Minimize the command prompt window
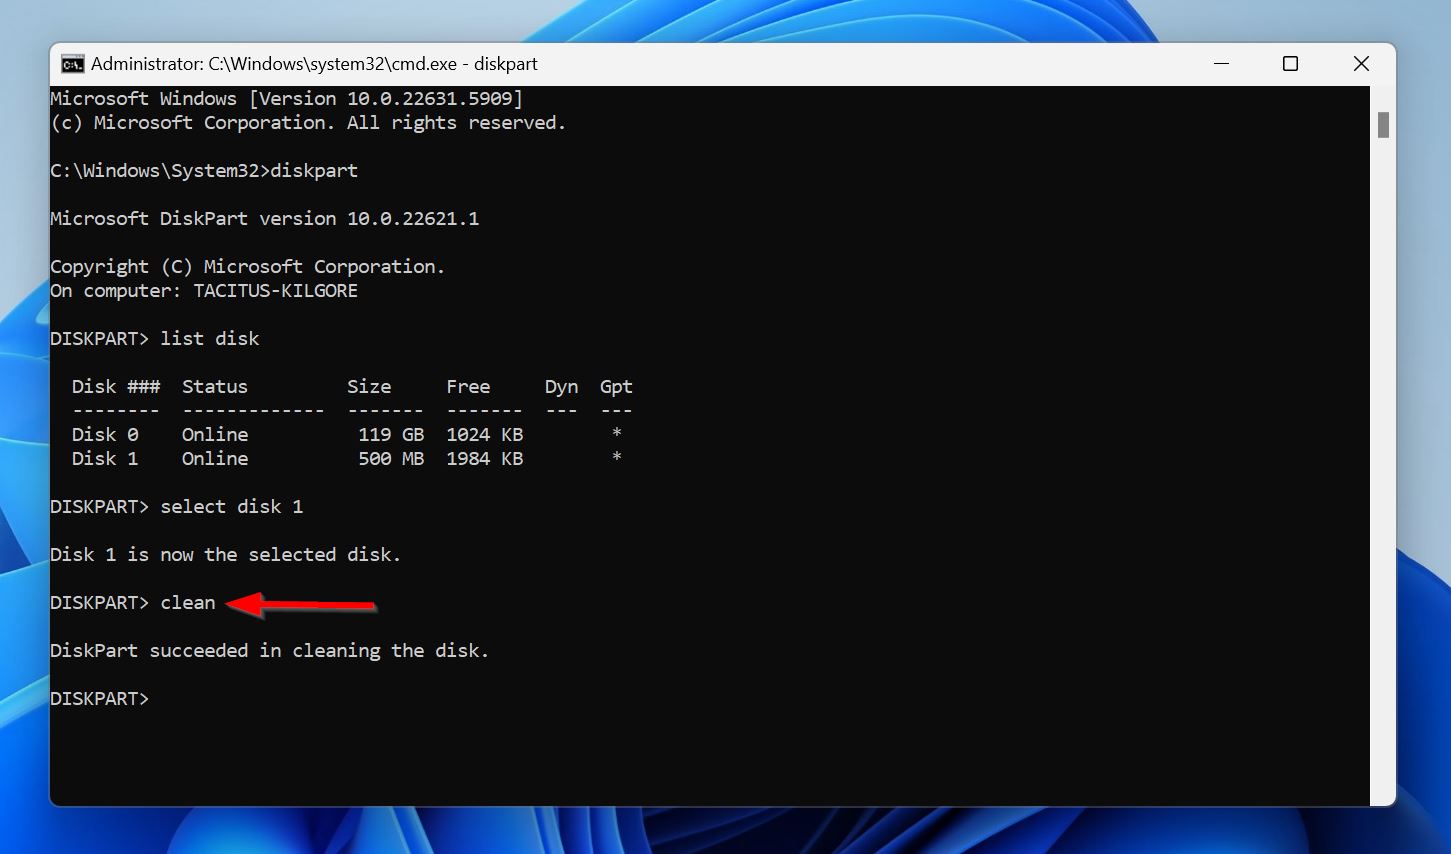This screenshot has width=1451, height=854. (1221, 63)
